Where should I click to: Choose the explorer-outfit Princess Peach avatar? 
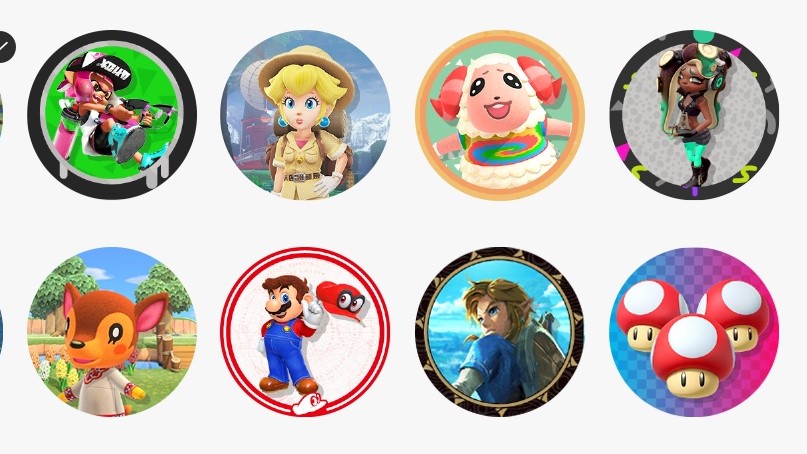click(x=305, y=115)
